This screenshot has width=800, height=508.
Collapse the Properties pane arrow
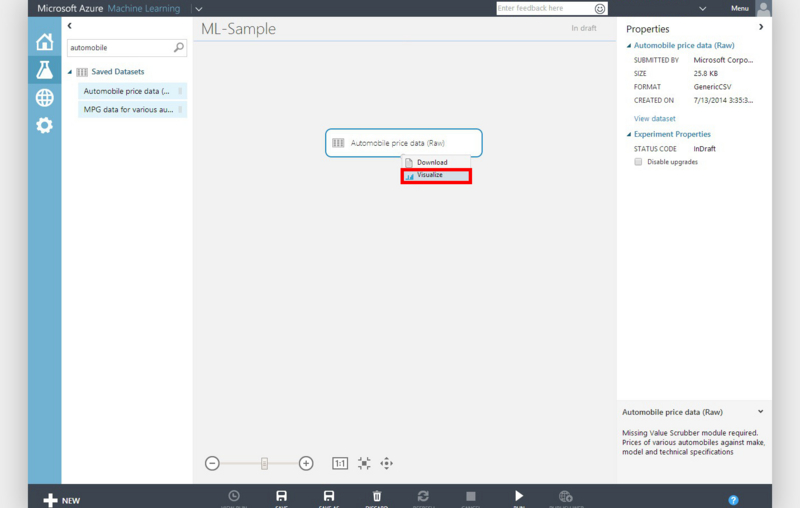(x=761, y=27)
